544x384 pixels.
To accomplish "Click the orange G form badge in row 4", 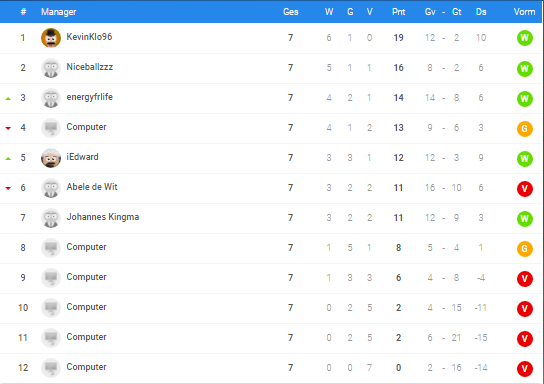I will click(x=525, y=129).
